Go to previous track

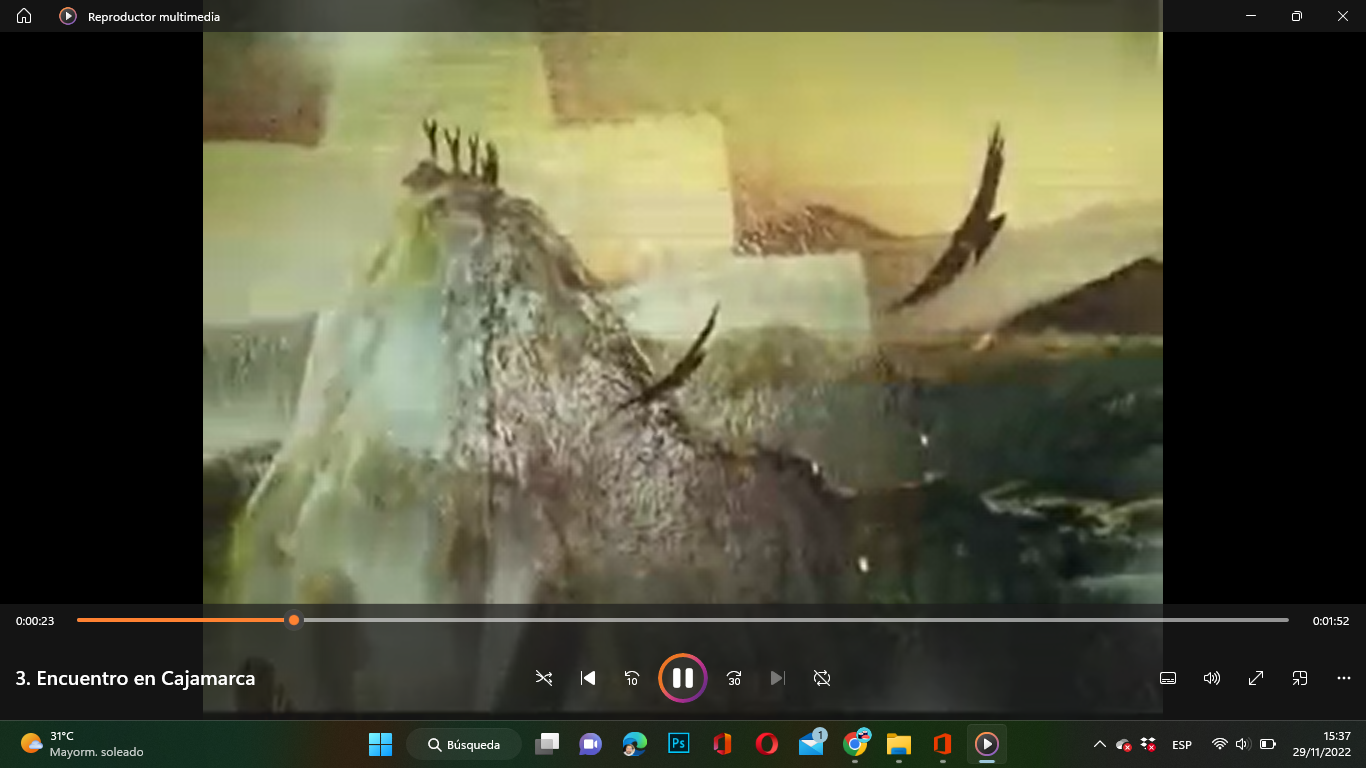coord(588,678)
